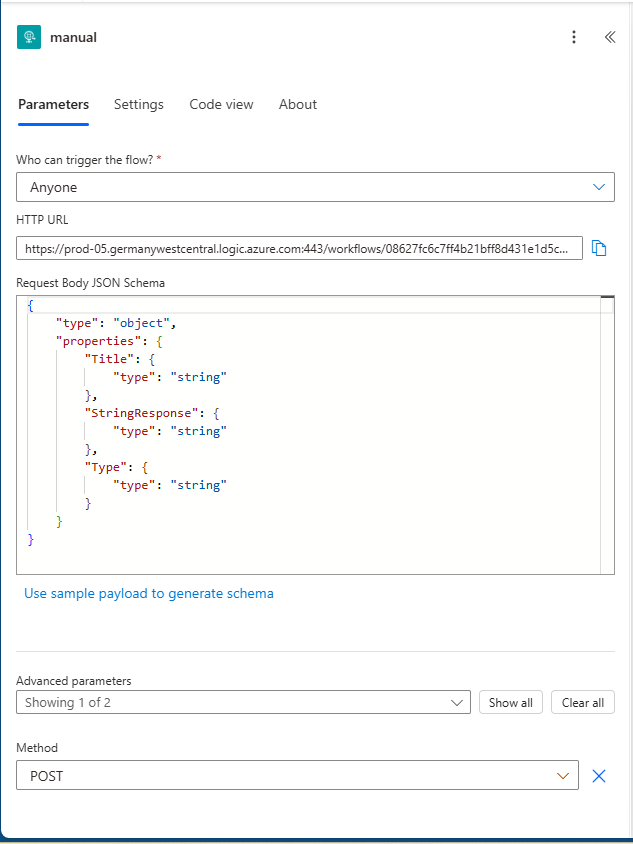
Task: Copy the HTTP URL with copy icon
Action: (599, 248)
